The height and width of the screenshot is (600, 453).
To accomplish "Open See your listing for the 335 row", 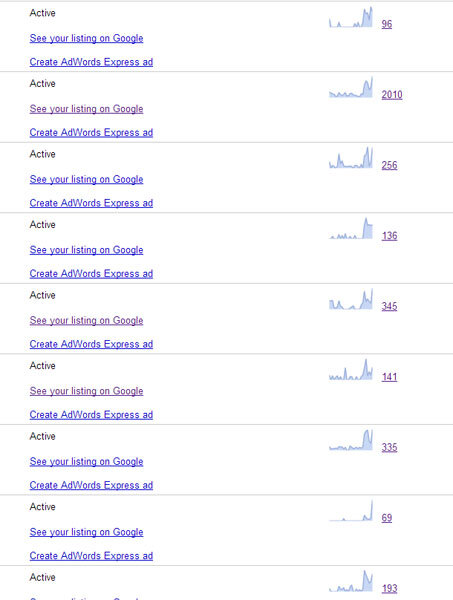I will pos(86,461).
